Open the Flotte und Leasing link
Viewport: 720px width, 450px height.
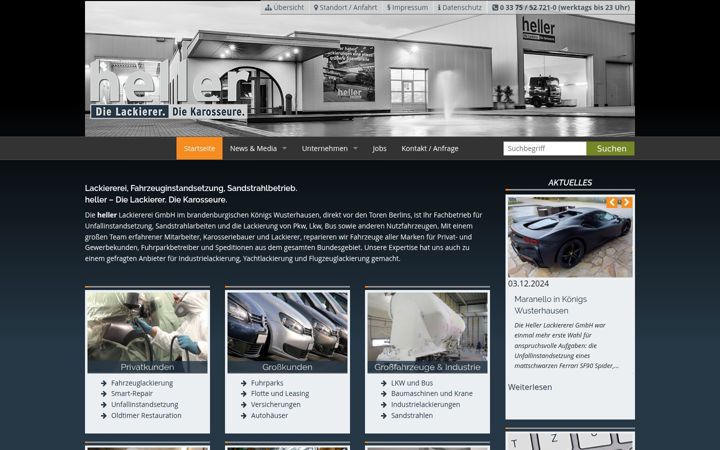click(x=280, y=394)
